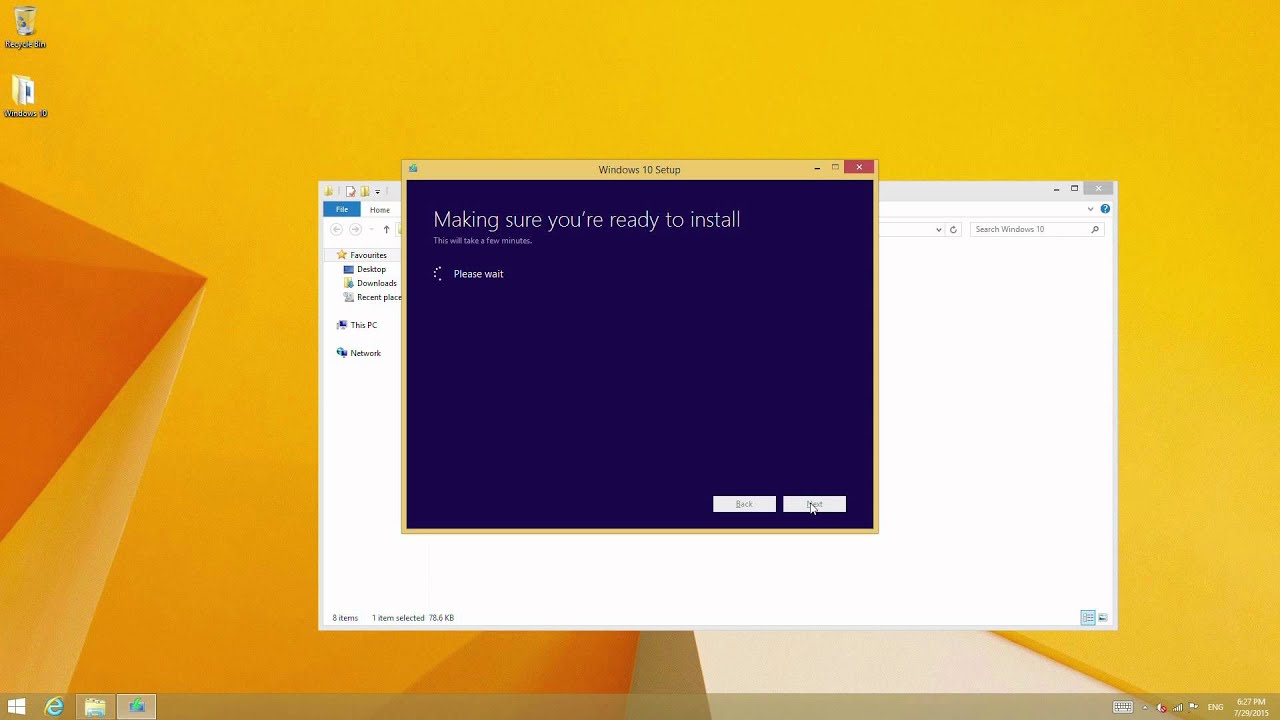The image size is (1280, 720).
Task: Open the network signal tray icon
Action: coord(1177,707)
